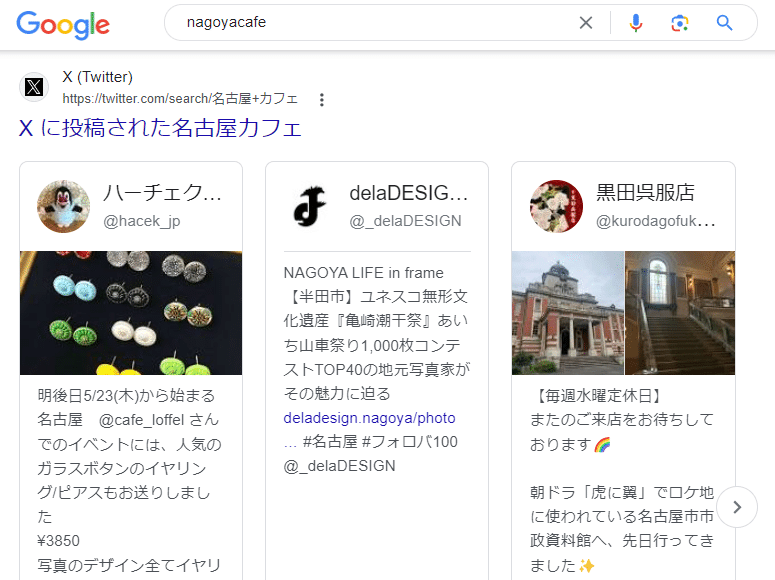The width and height of the screenshot is (775, 580).
Task: Click the ¥3850 price text
Action: [58, 540]
